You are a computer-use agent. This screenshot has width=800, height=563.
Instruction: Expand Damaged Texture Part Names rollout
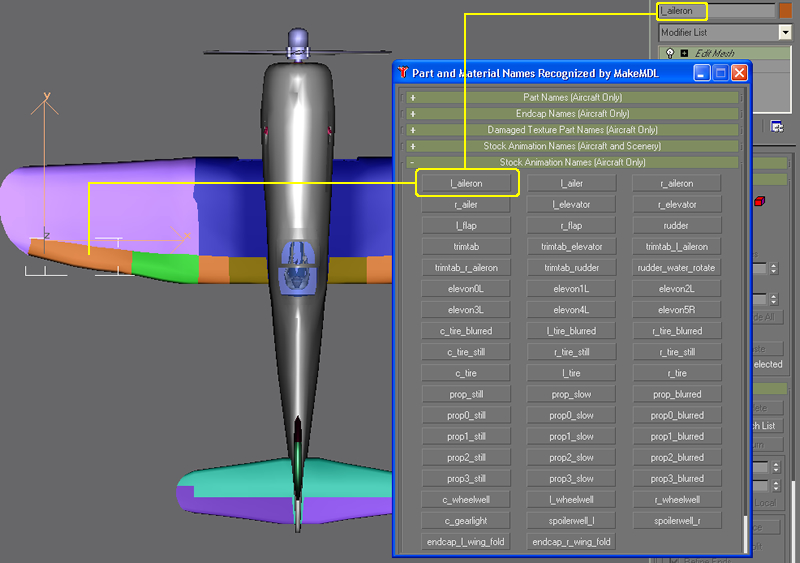pyautogui.click(x=572, y=130)
